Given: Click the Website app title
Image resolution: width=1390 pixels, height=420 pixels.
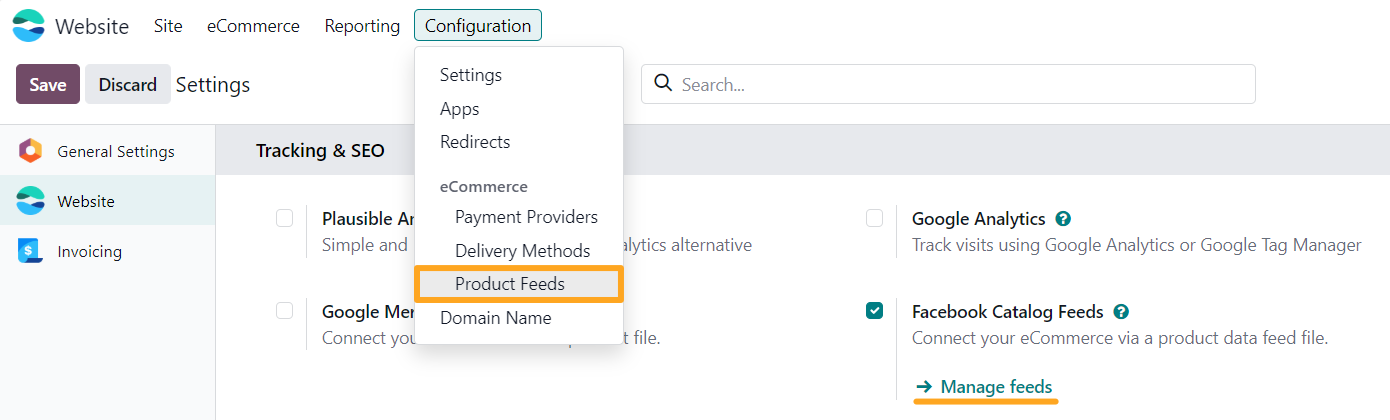Looking at the screenshot, I should tap(92, 27).
